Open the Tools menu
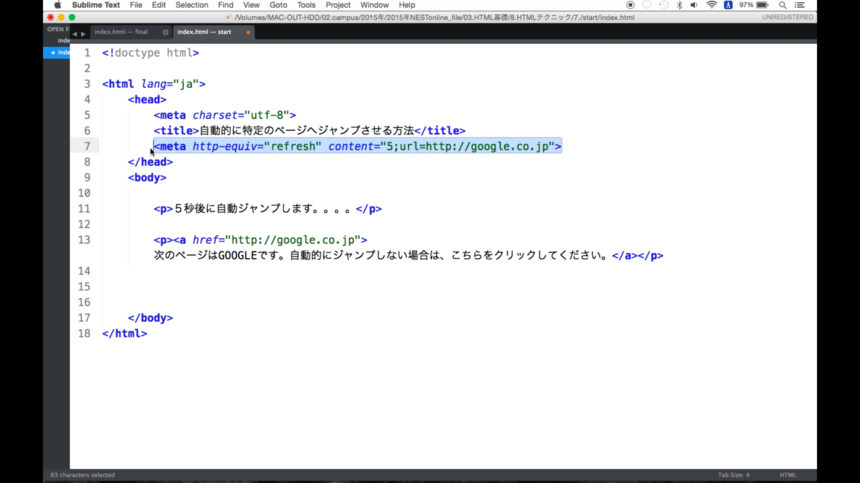This screenshot has width=860, height=483. (306, 5)
